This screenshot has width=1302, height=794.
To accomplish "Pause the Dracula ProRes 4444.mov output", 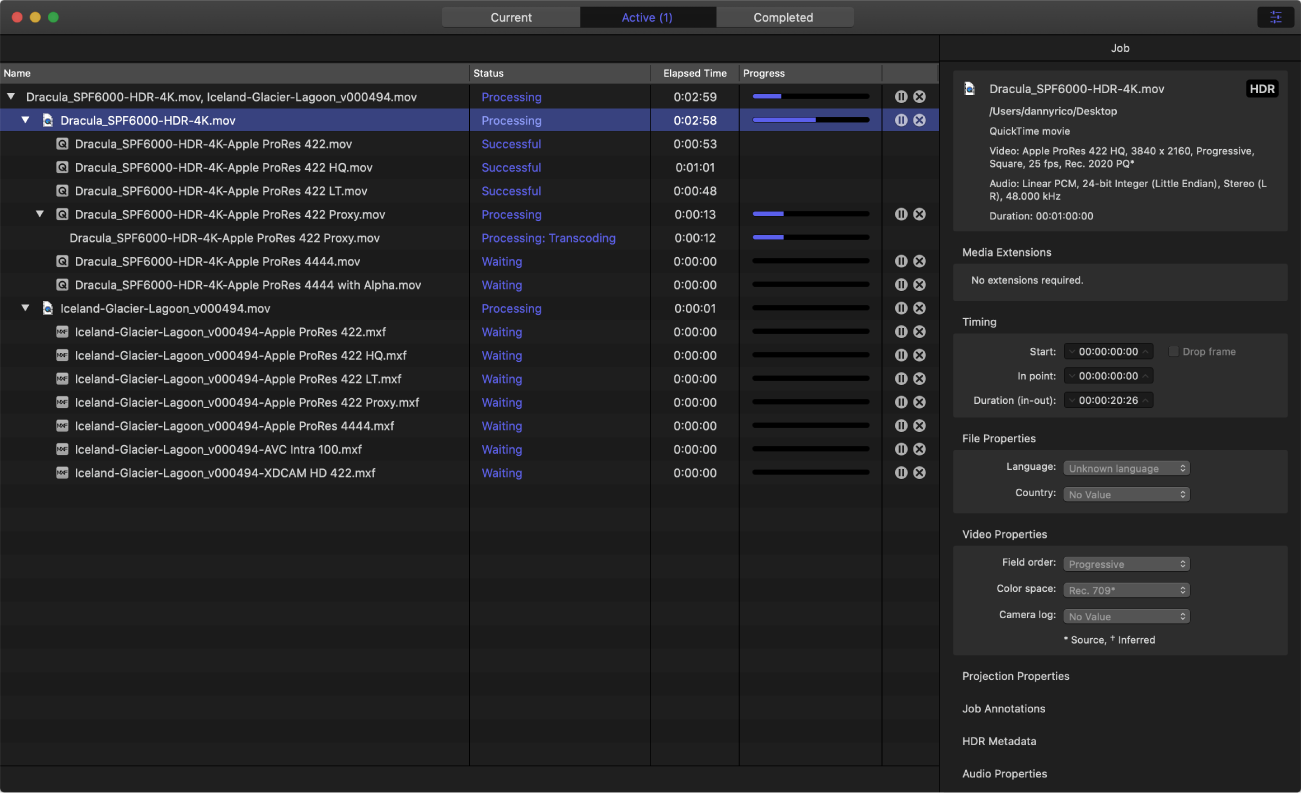I will 901,262.
